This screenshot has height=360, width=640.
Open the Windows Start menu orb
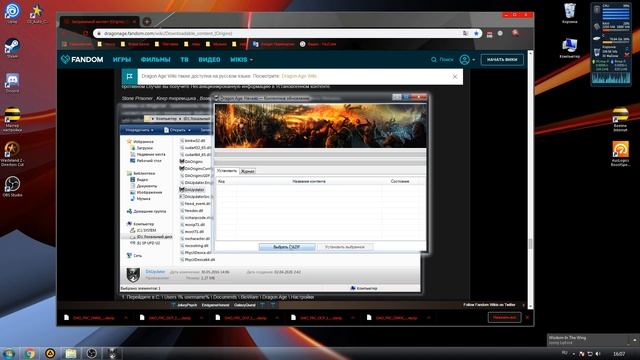point(8,353)
